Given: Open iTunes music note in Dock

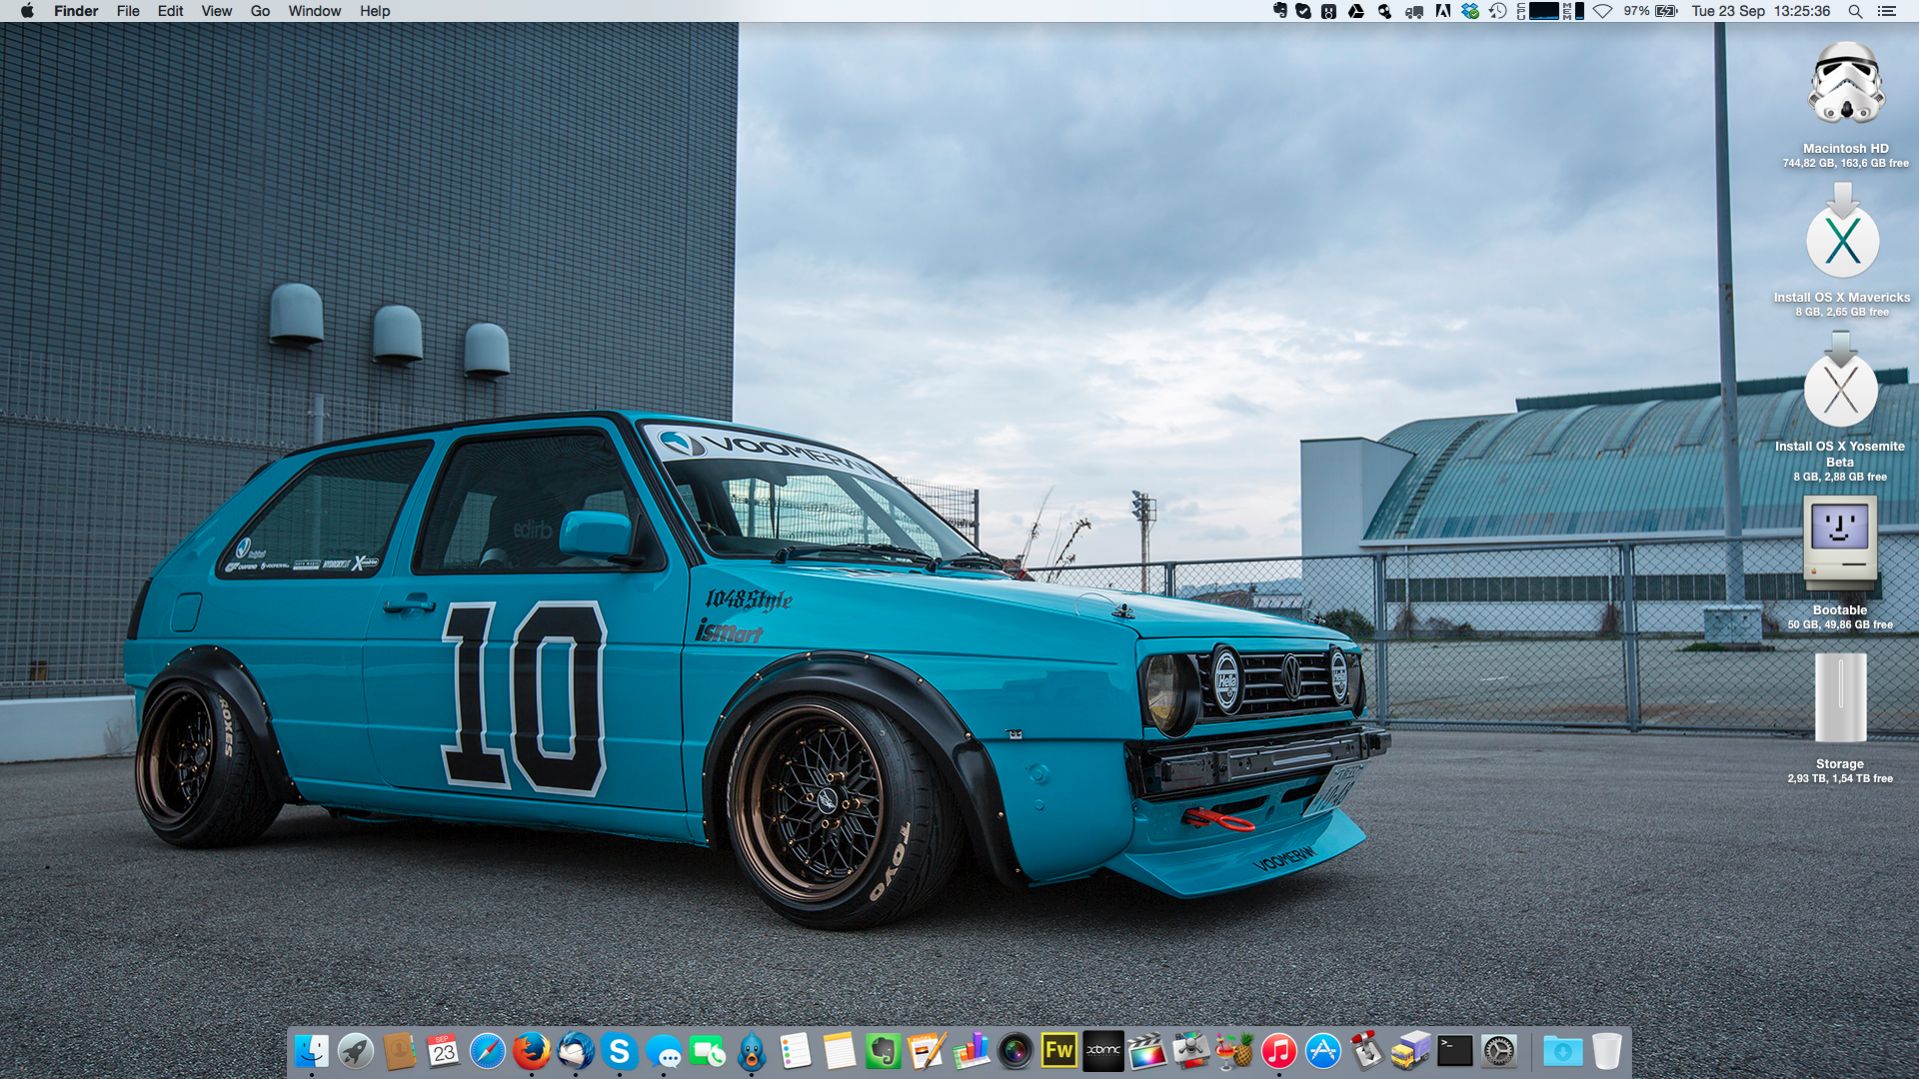Looking at the screenshot, I should pyautogui.click(x=1279, y=1051).
